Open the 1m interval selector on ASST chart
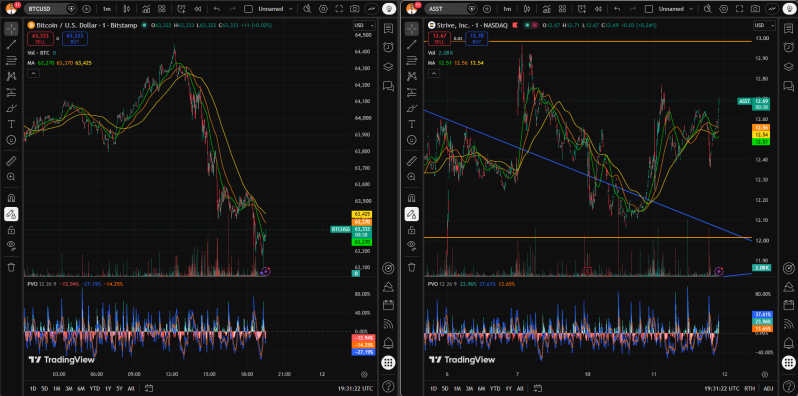The height and width of the screenshot is (396, 798). pyautogui.click(x=507, y=9)
